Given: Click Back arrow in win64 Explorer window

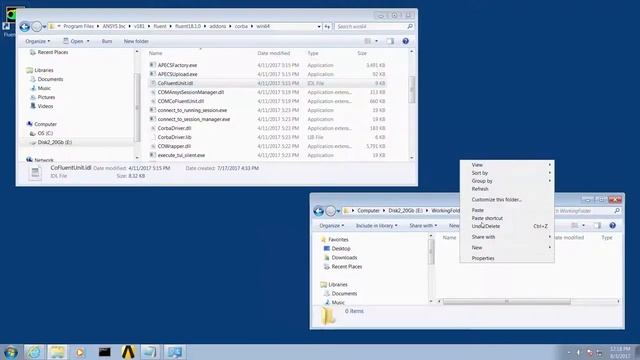Looking at the screenshot, I should (x=24, y=27).
